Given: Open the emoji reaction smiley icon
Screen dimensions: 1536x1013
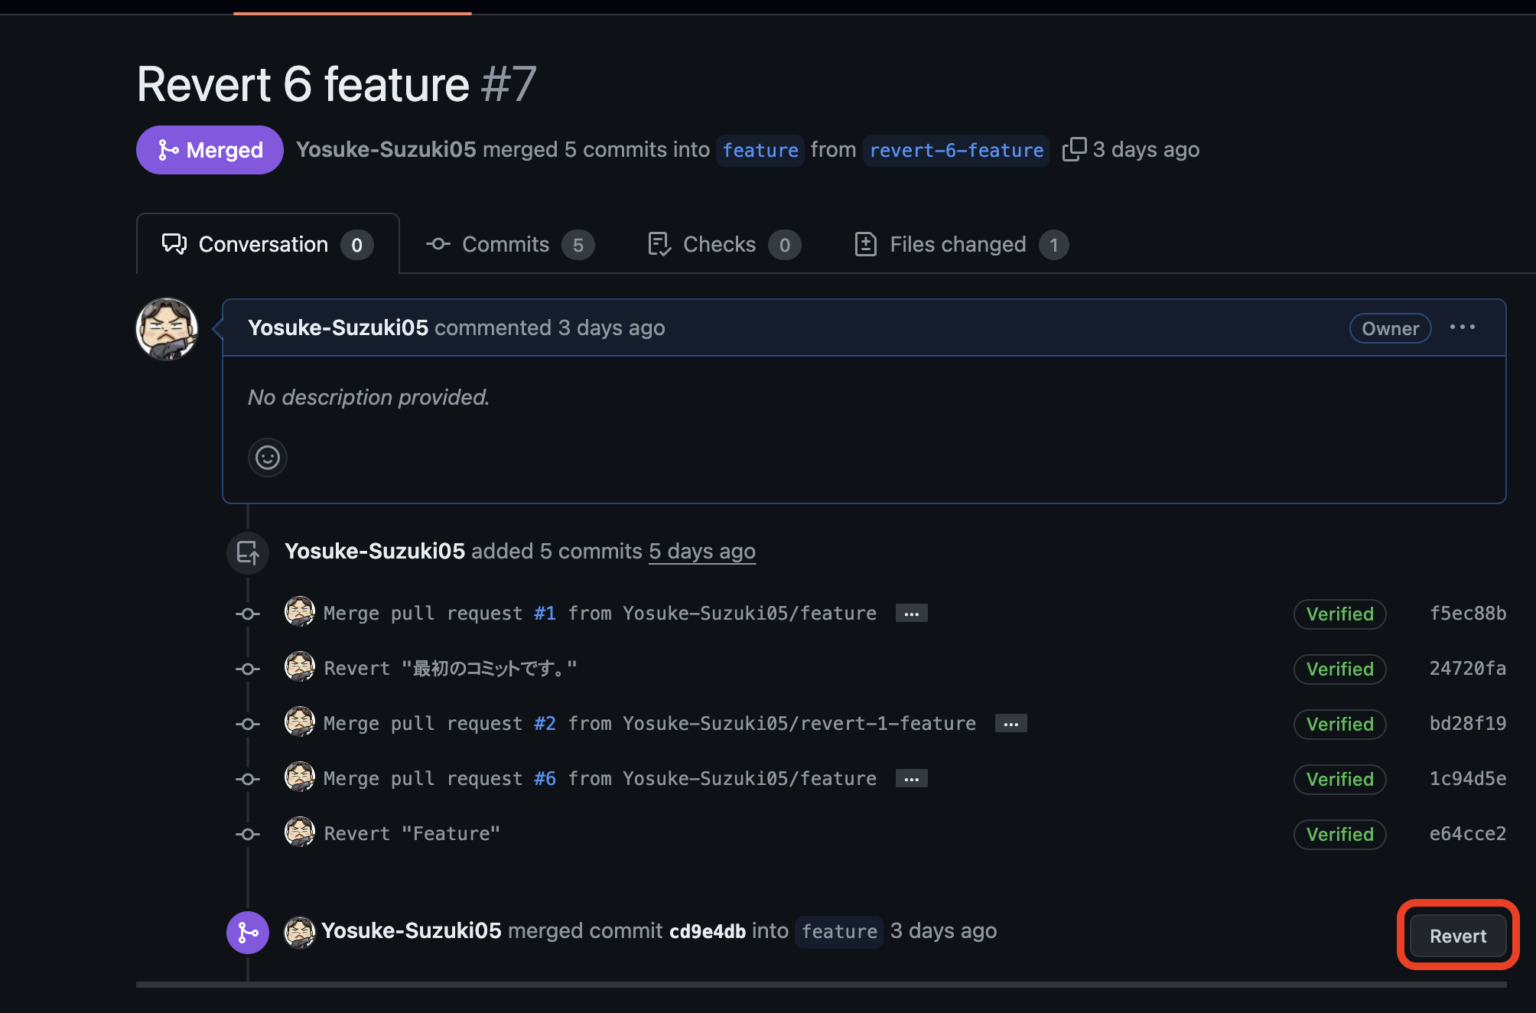Looking at the screenshot, I should [x=267, y=457].
